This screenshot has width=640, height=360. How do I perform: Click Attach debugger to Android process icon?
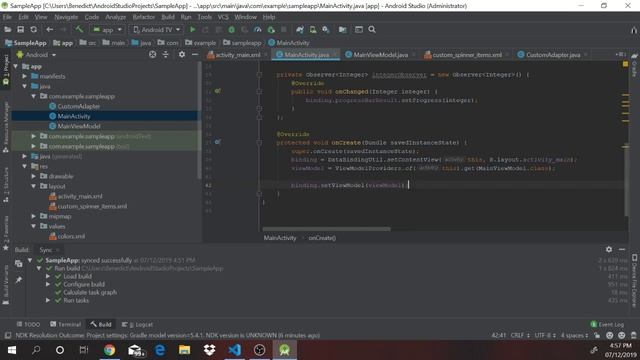coord(271,29)
